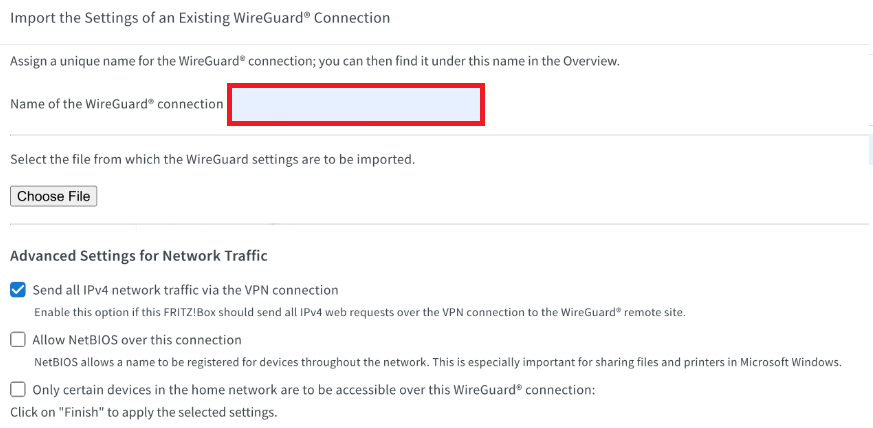Click the "Name of the WireGuard connection" label

click(116, 104)
